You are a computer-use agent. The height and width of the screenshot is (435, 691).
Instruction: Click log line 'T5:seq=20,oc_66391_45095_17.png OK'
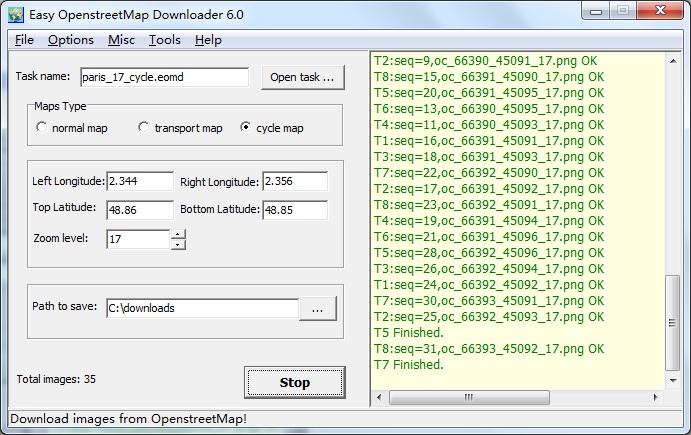click(489, 93)
